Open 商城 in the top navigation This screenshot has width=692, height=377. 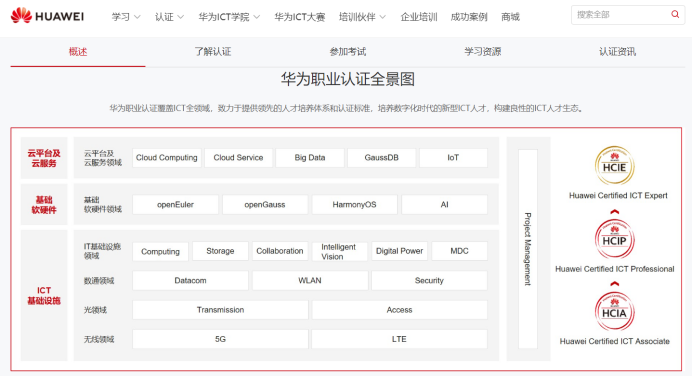(x=510, y=17)
